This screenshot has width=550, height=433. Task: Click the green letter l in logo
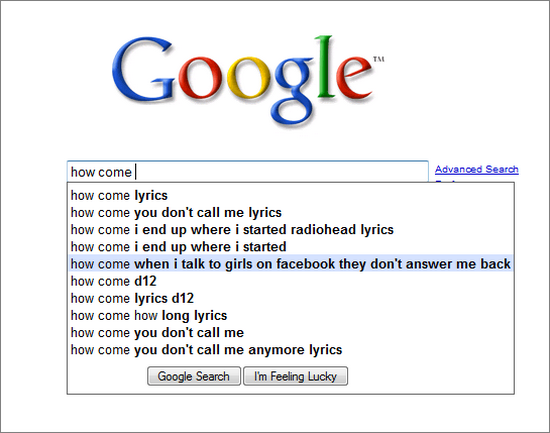pos(325,66)
